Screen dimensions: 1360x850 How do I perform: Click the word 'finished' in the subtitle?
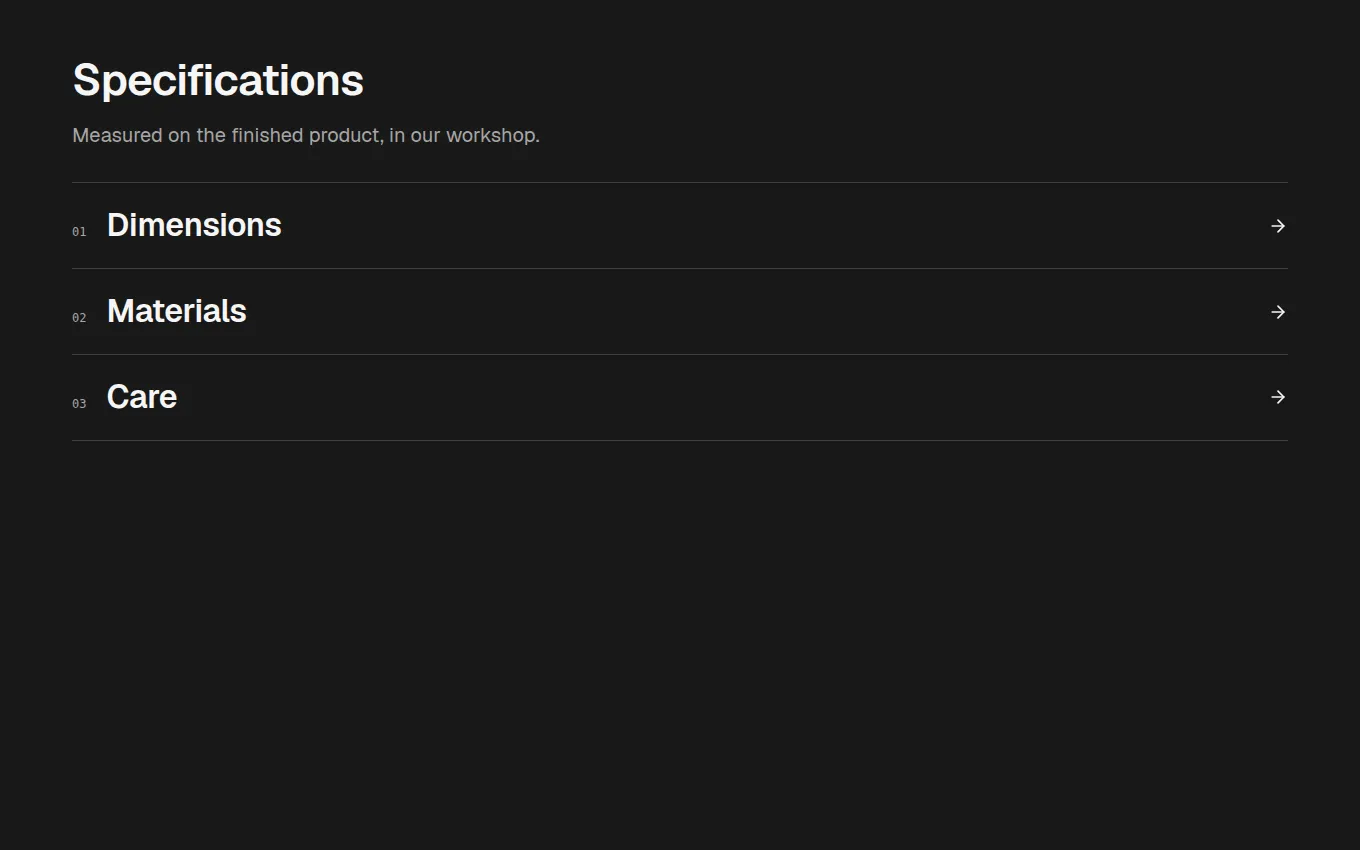coord(267,135)
